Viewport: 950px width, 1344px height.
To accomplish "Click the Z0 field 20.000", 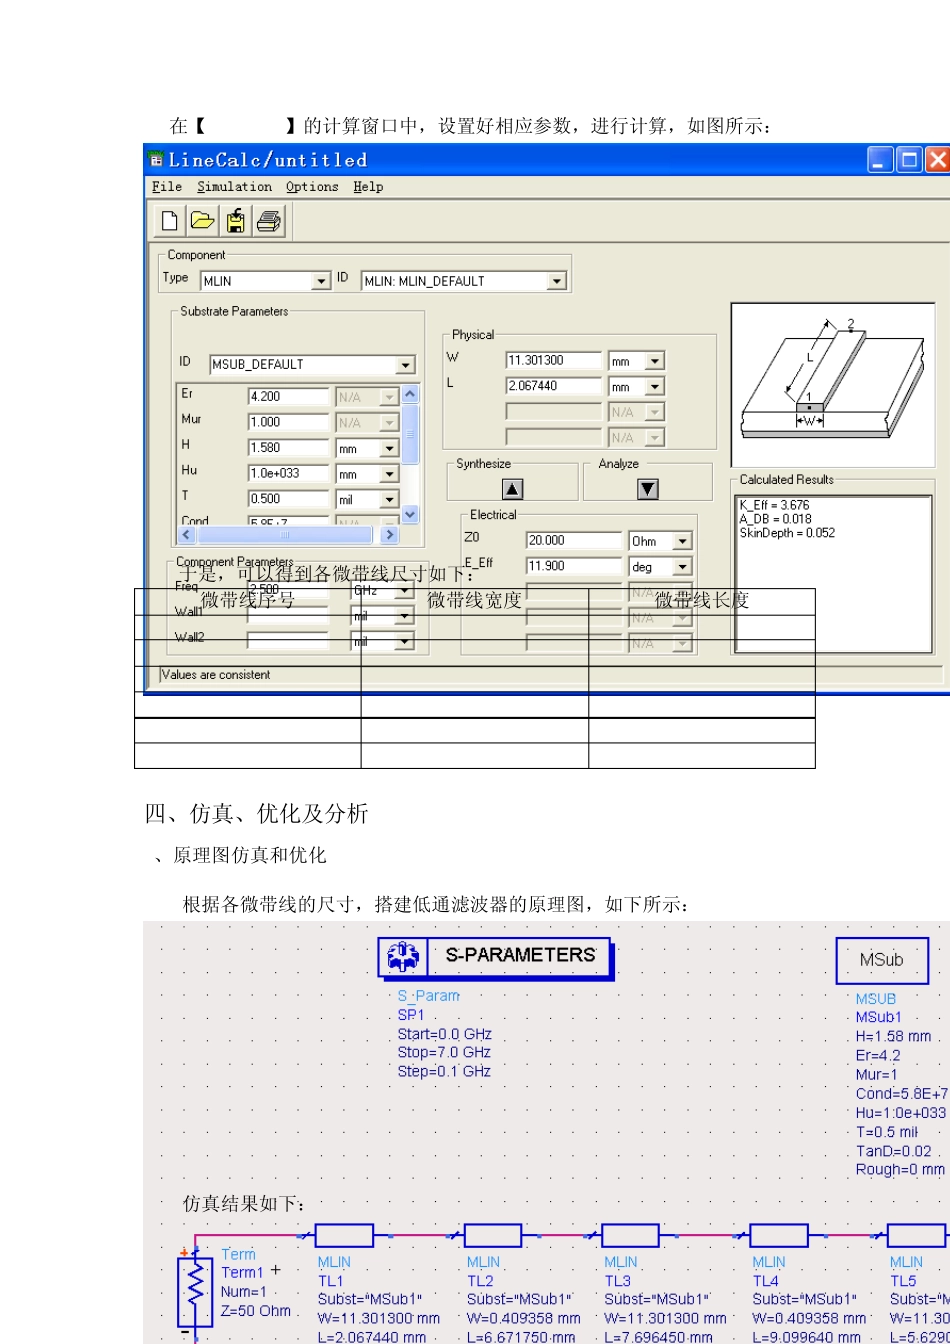I will pos(575,541).
